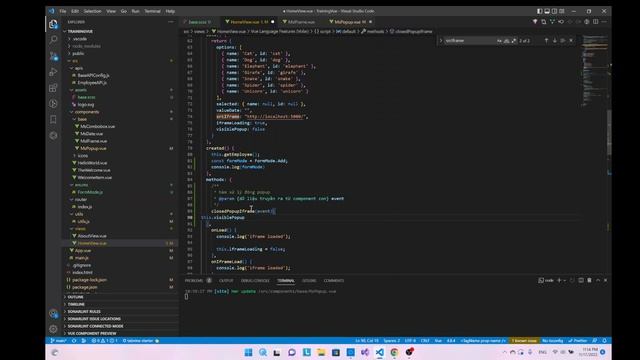The image size is (640, 360).
Task: Open editor more actions ellipsis
Action: [604, 22]
